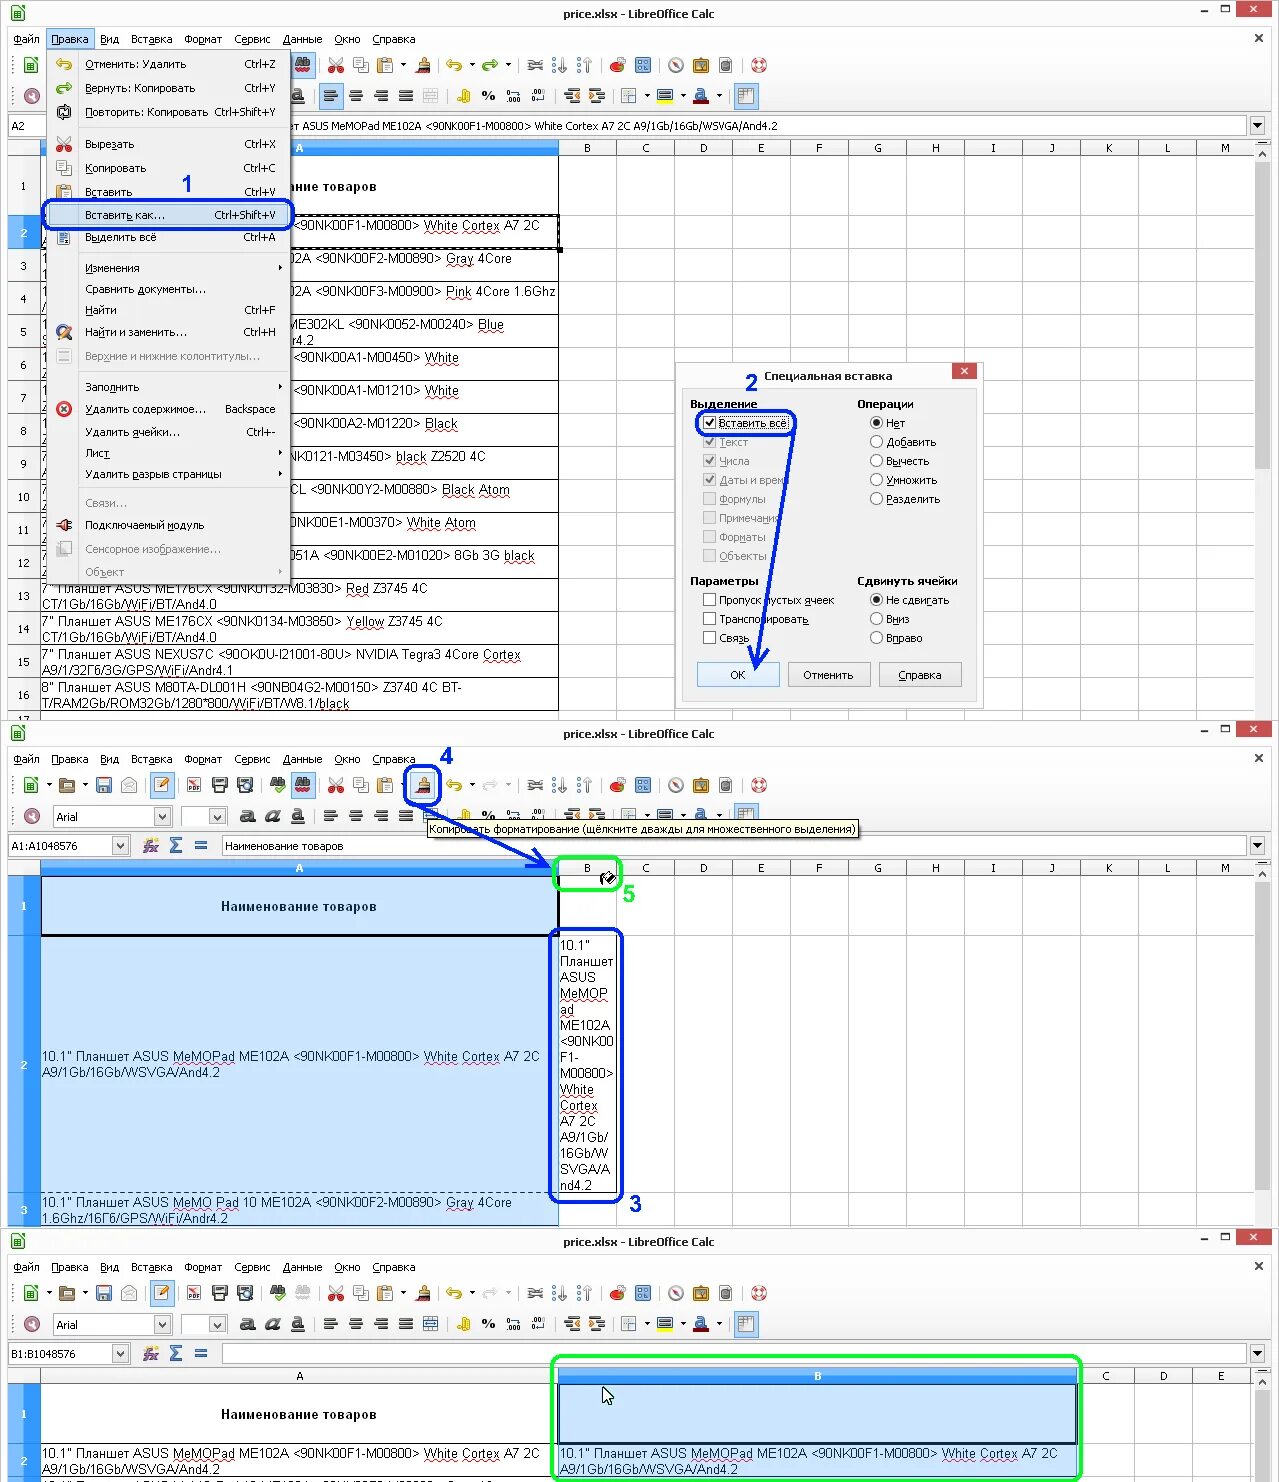1279x1482 pixels.
Task: Open font size dropdown in middle window
Action: [217, 817]
